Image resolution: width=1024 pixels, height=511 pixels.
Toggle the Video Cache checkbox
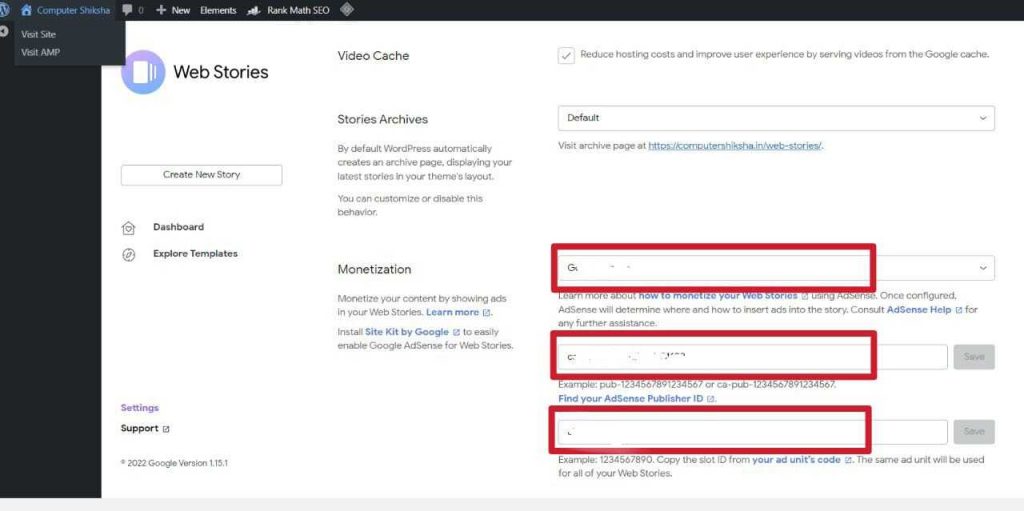click(566, 56)
